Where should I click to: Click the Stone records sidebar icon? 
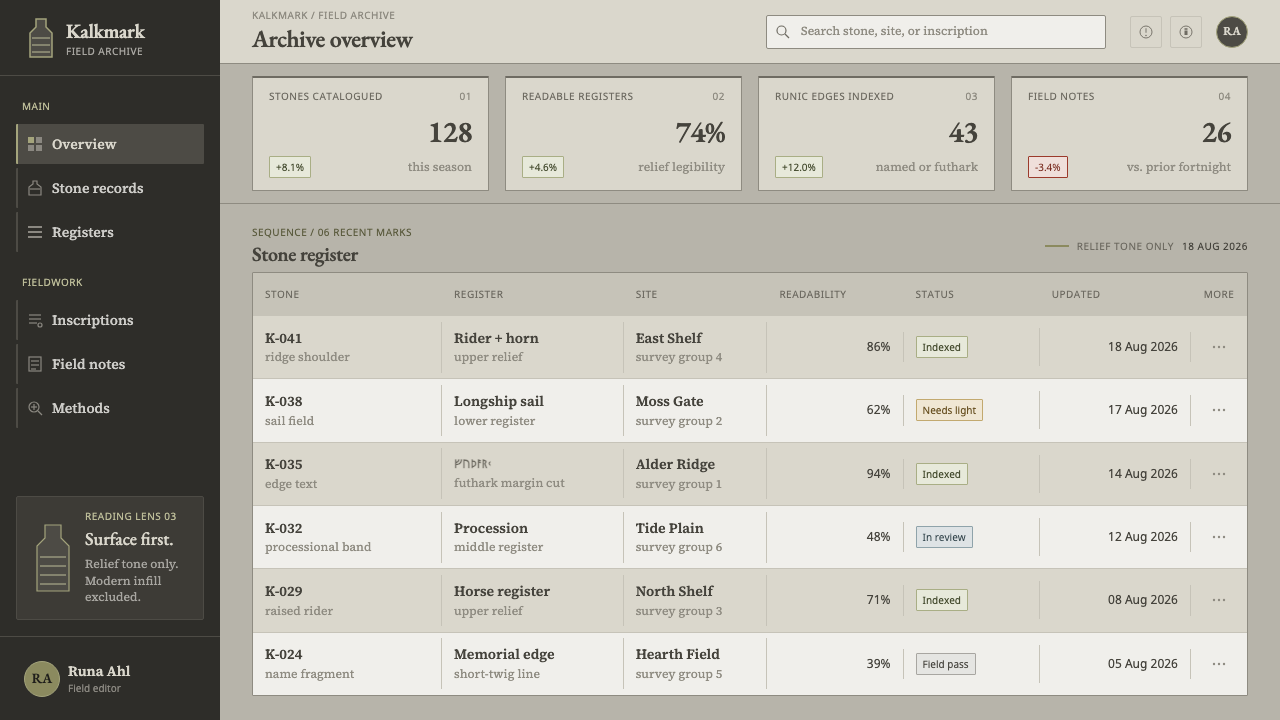coord(35,188)
